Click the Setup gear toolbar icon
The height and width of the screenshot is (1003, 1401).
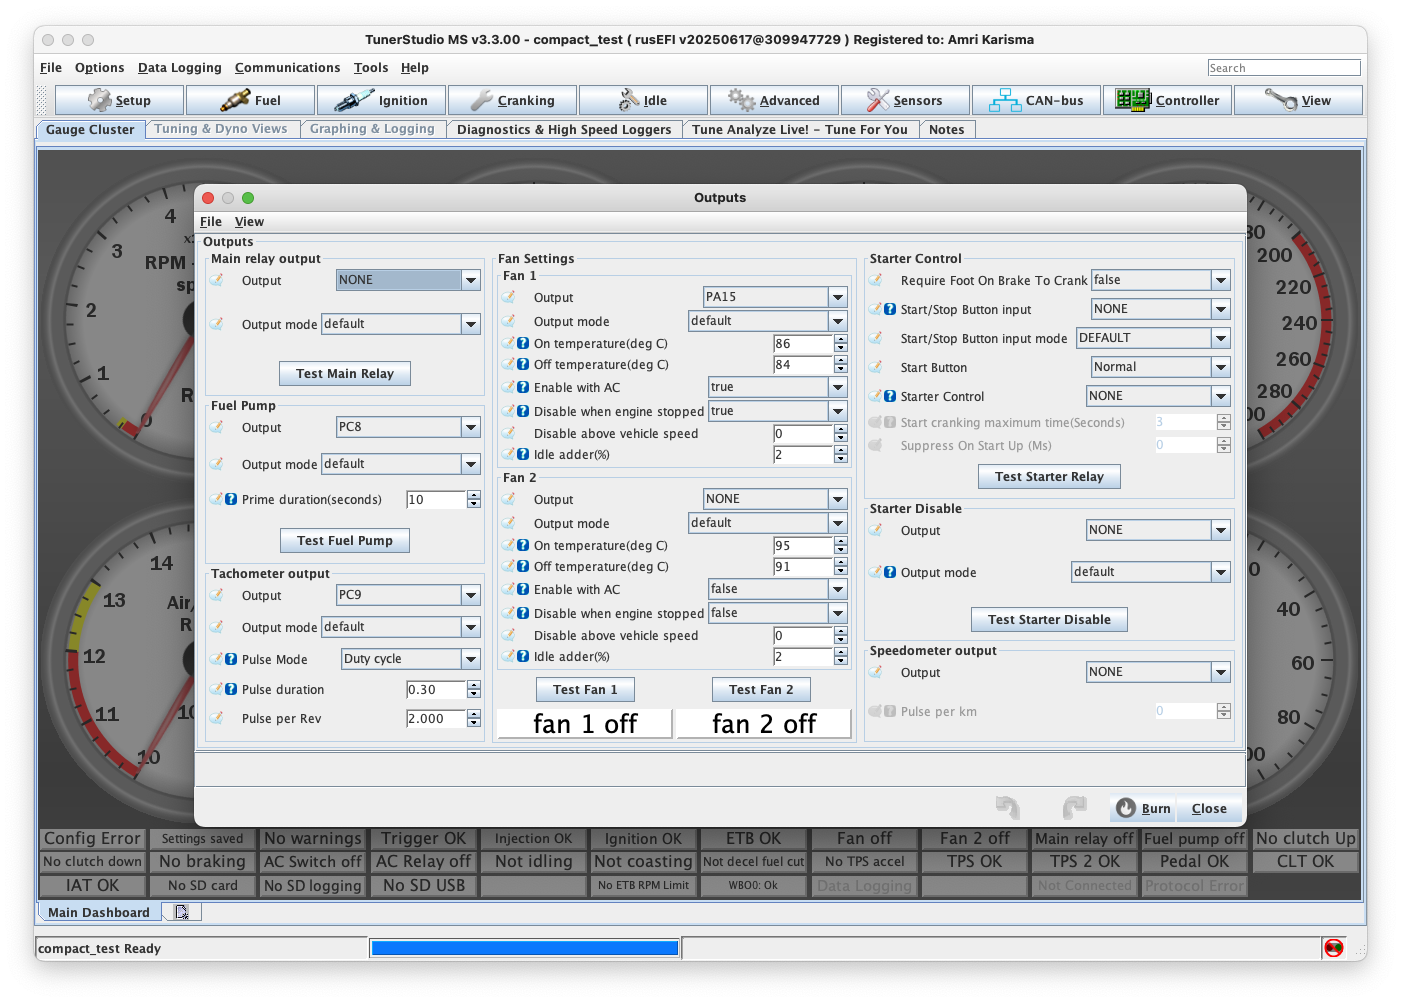click(x=99, y=100)
